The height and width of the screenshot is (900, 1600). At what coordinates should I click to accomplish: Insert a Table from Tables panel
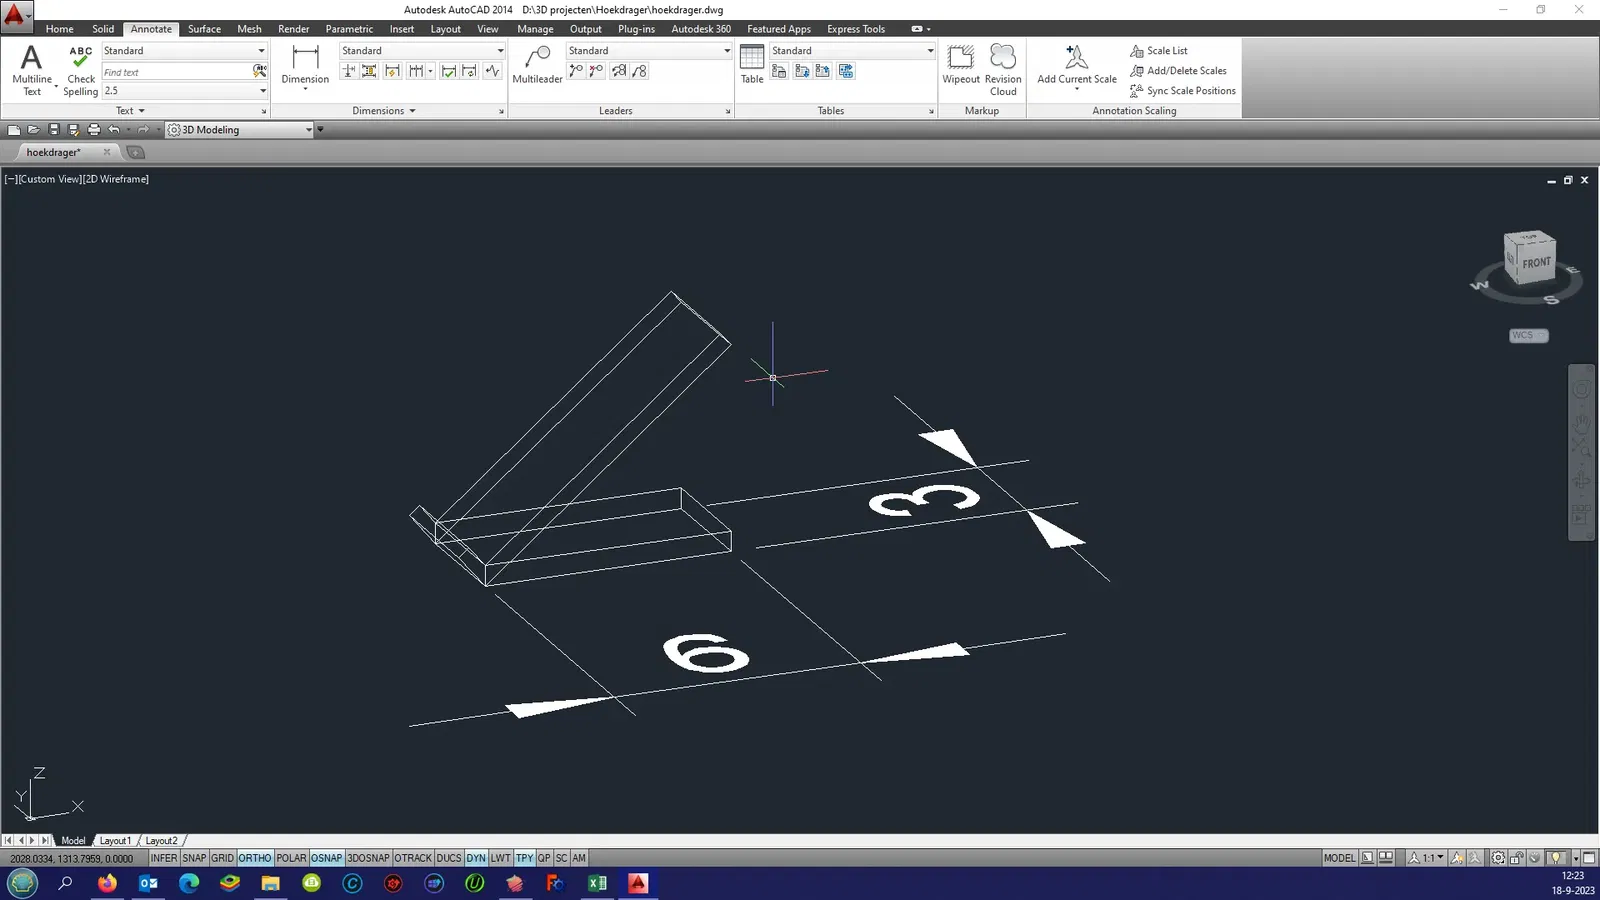click(752, 64)
